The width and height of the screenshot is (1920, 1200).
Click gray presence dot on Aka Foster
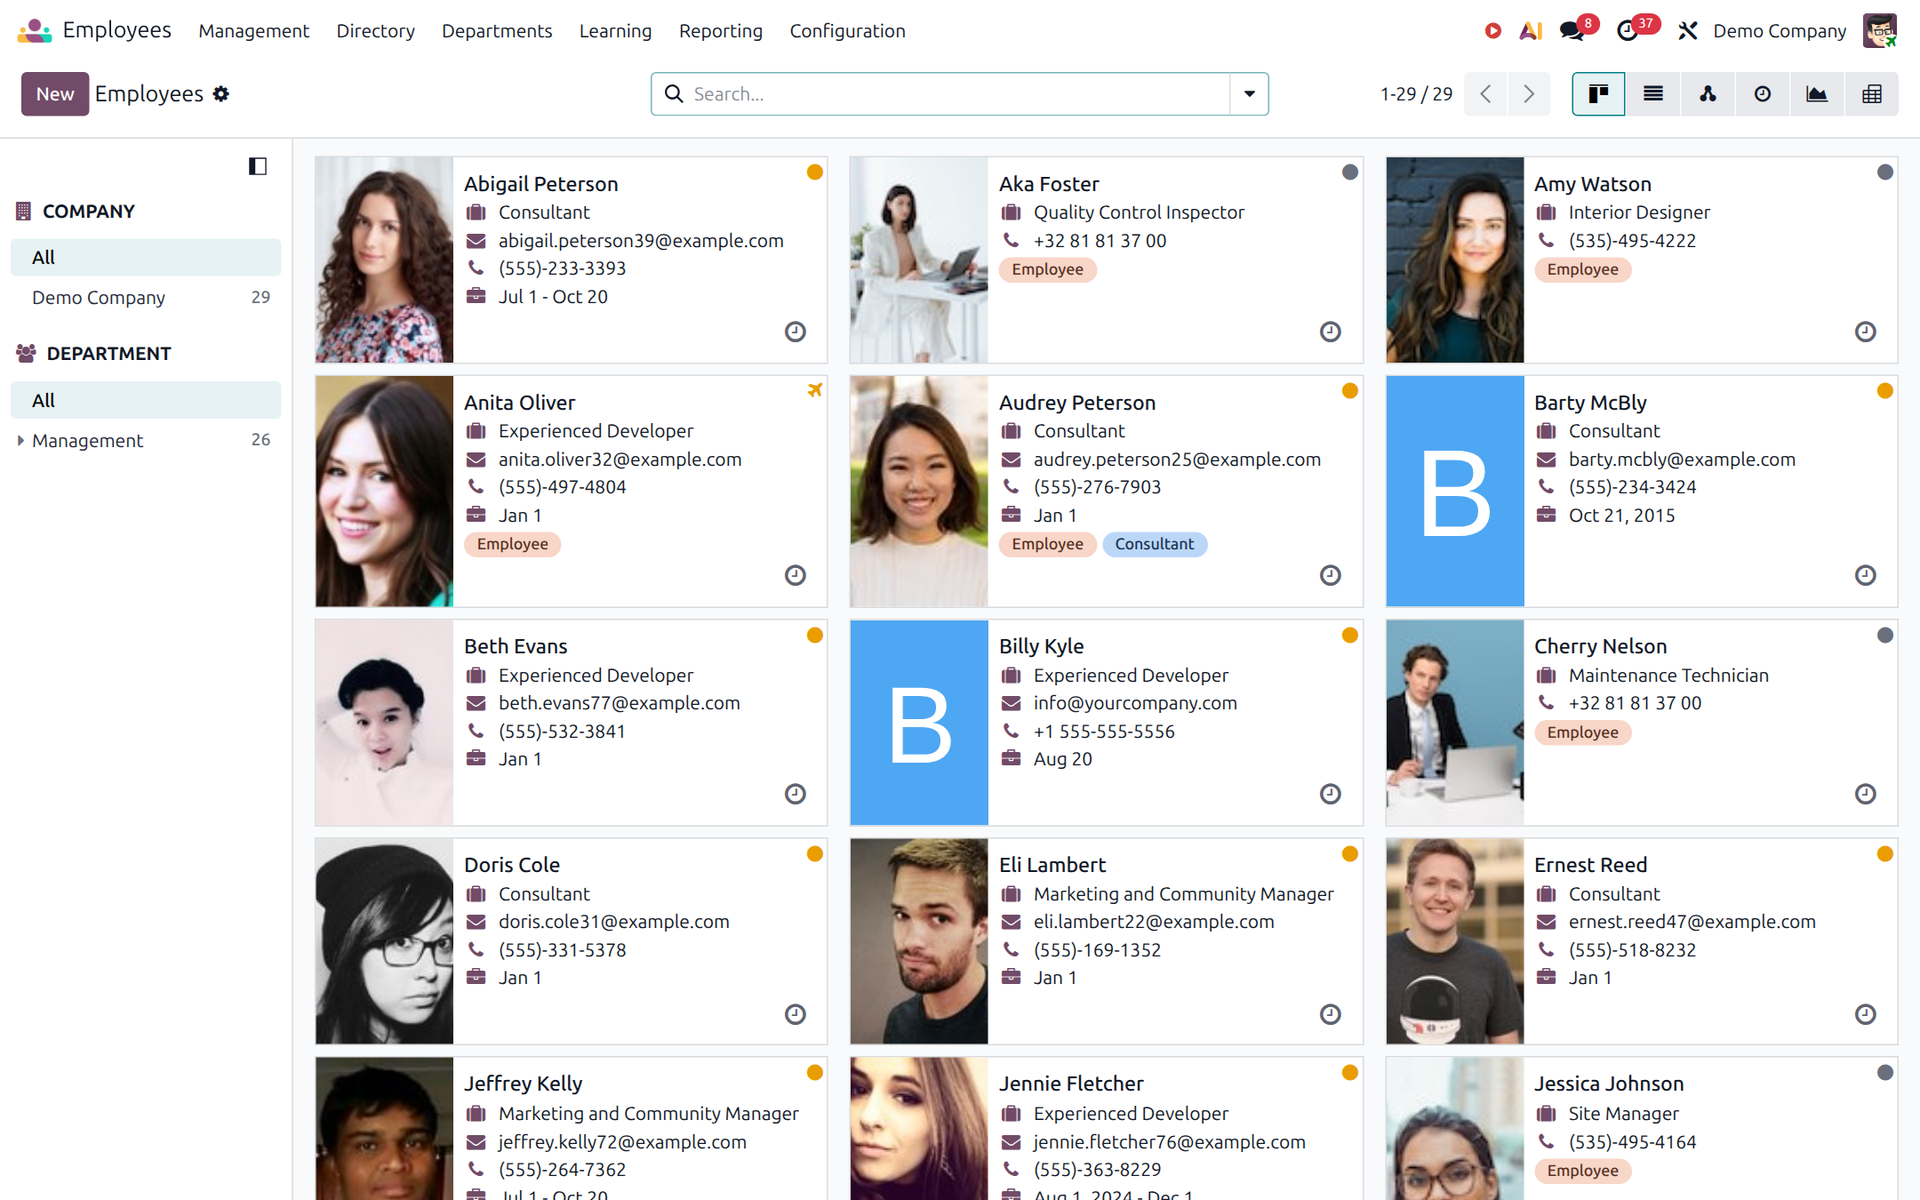(x=1350, y=172)
